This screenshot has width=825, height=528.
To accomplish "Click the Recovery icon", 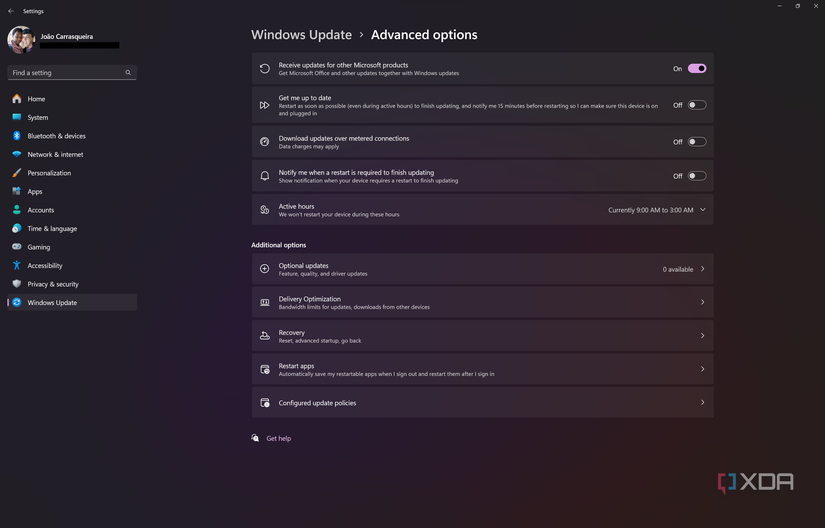I will point(265,336).
